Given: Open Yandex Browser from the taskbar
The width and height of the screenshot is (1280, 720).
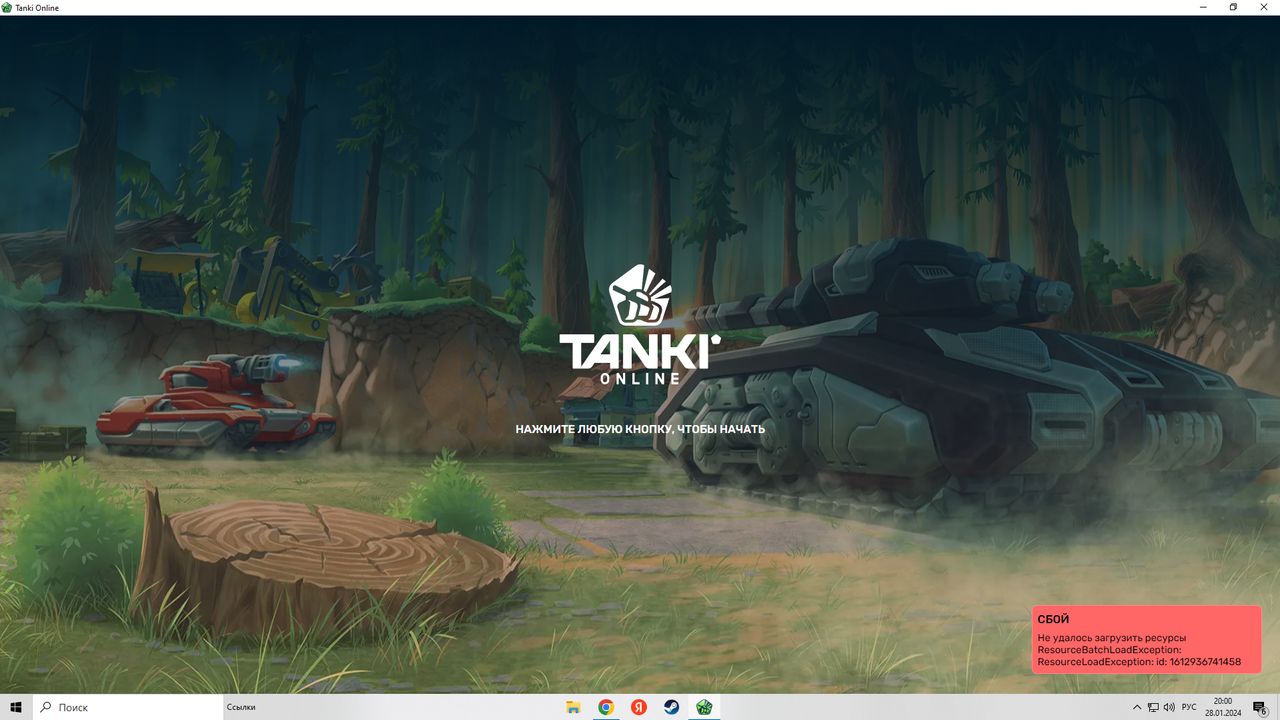Looking at the screenshot, I should (x=639, y=707).
